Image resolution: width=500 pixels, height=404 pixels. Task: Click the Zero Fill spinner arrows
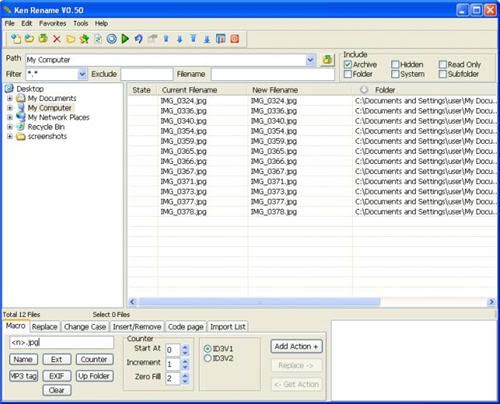coord(185,378)
